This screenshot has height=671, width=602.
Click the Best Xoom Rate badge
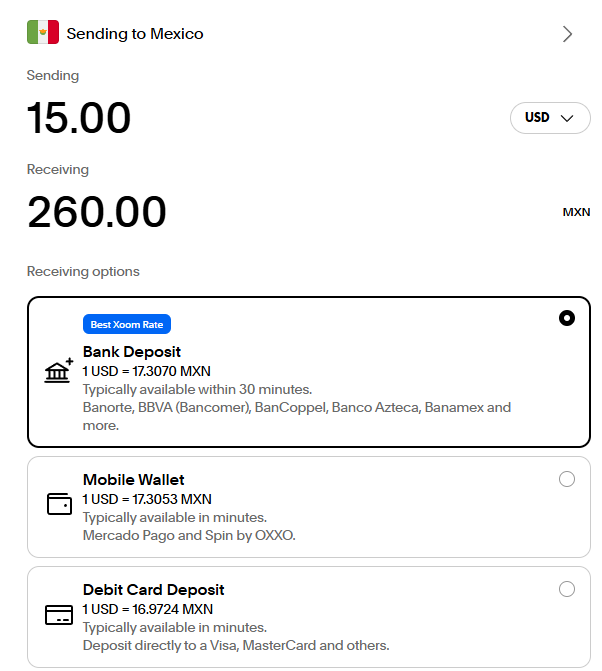[x=127, y=324]
